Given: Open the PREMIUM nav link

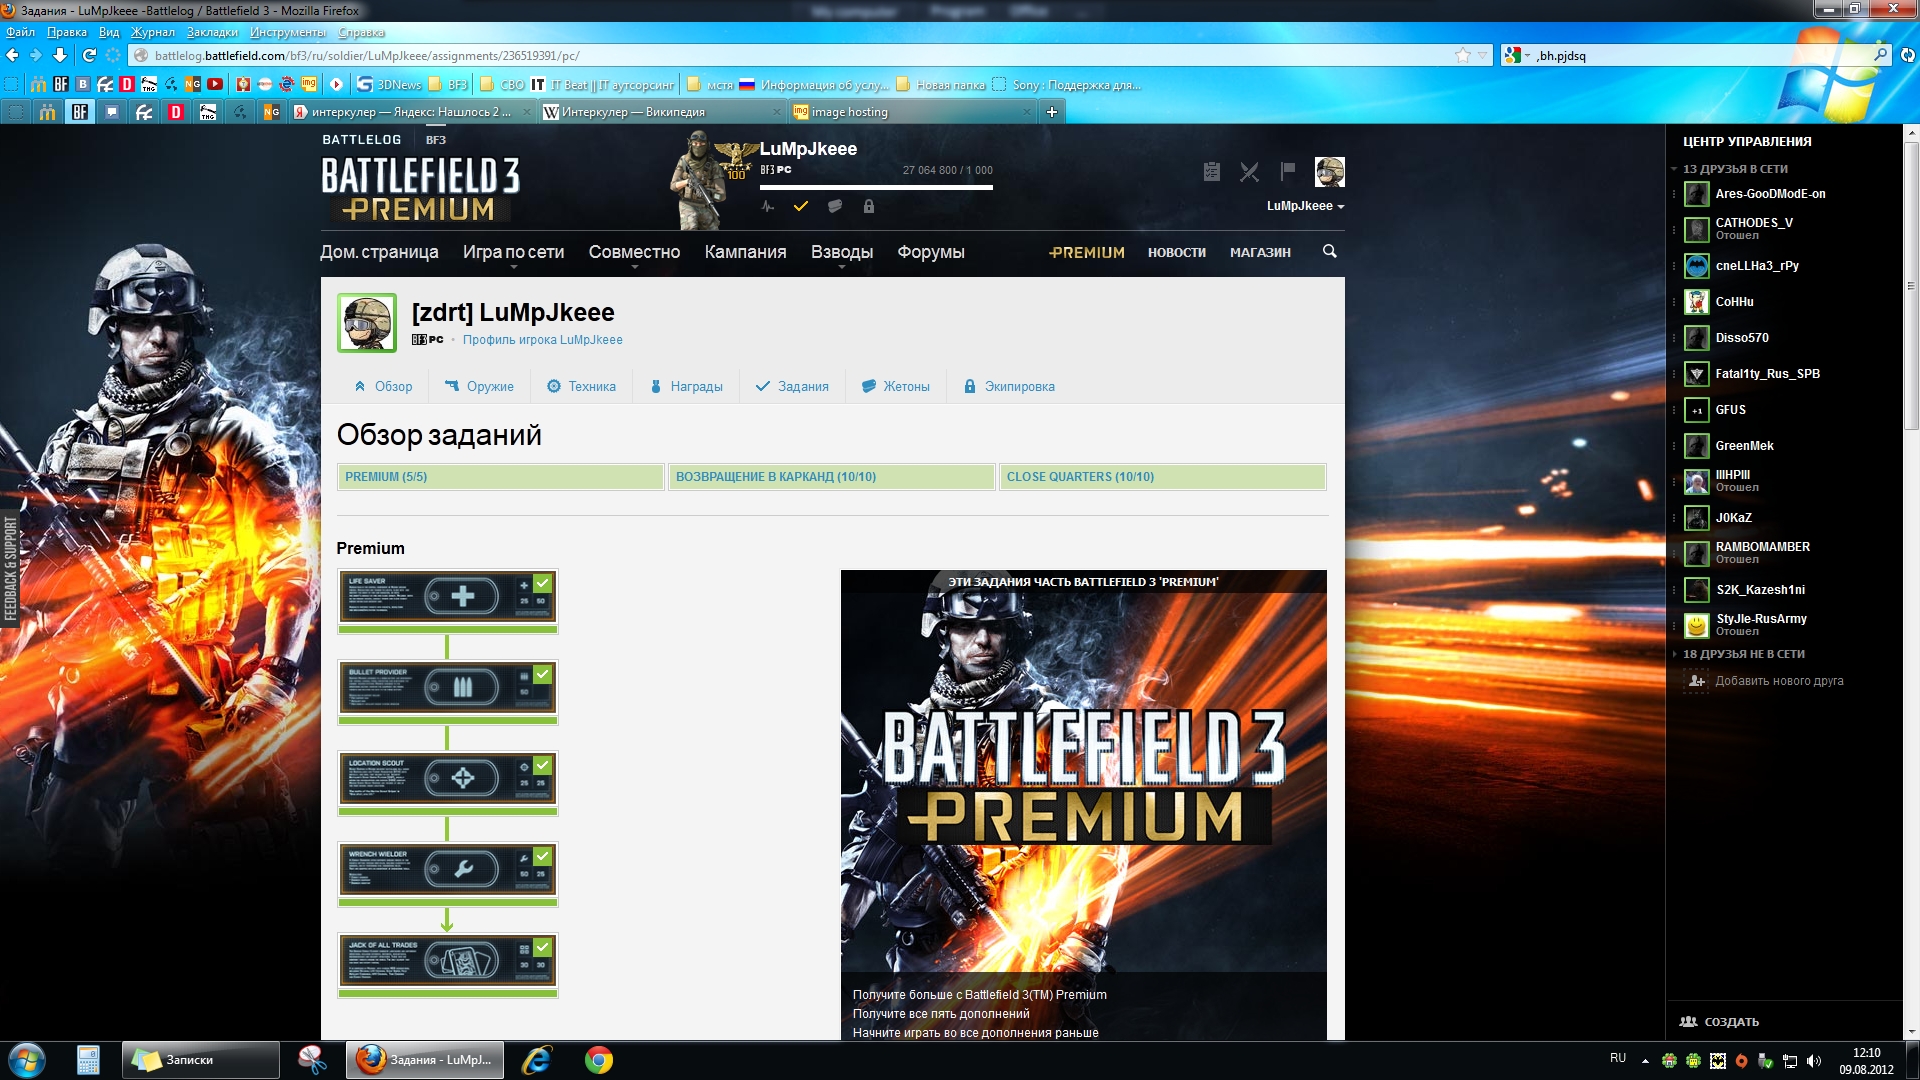Looking at the screenshot, I should (1087, 253).
